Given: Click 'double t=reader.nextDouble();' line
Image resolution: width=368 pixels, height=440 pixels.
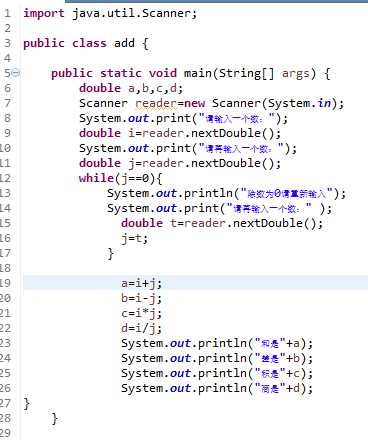Looking at the screenshot, I should click(x=222, y=223).
